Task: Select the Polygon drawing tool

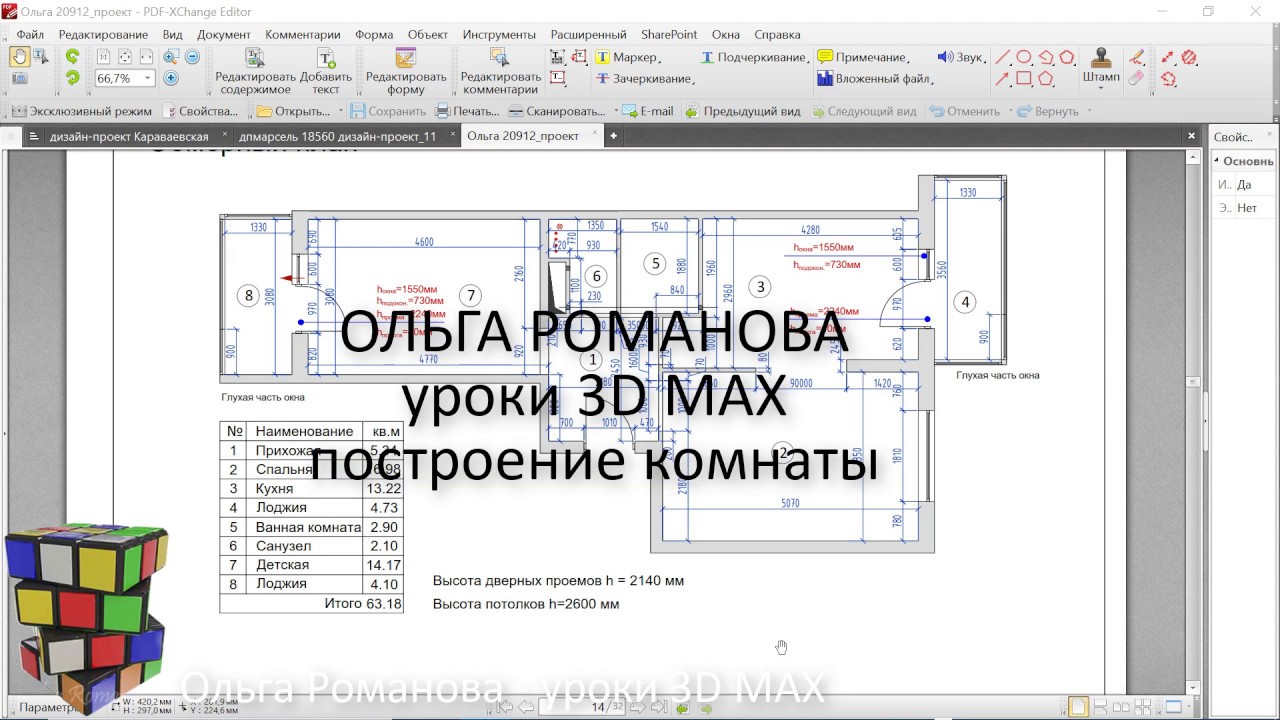Action: (x=1046, y=78)
